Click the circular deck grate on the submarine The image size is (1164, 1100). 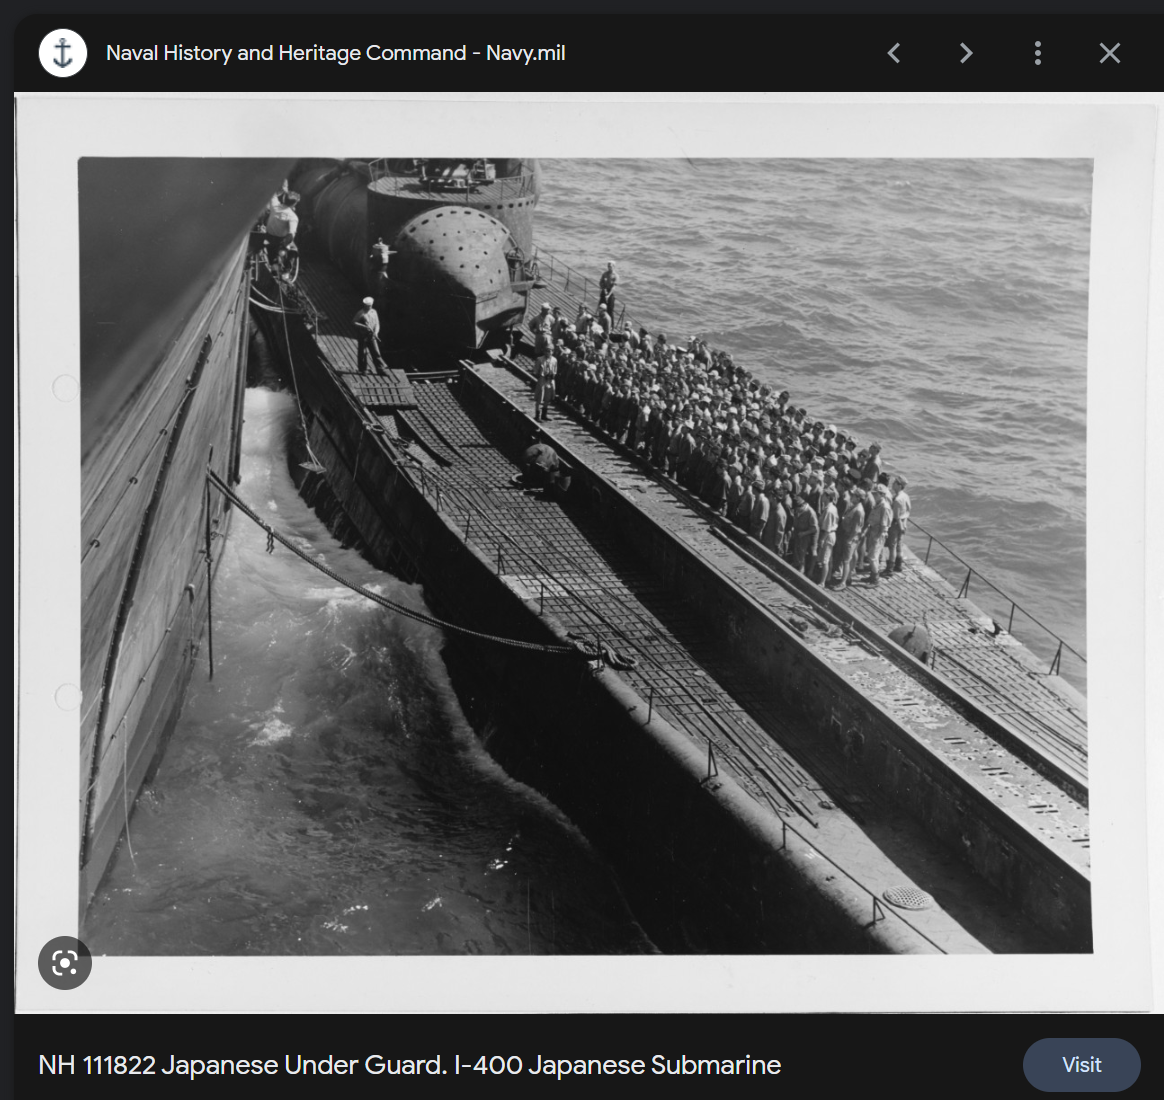pos(907,897)
